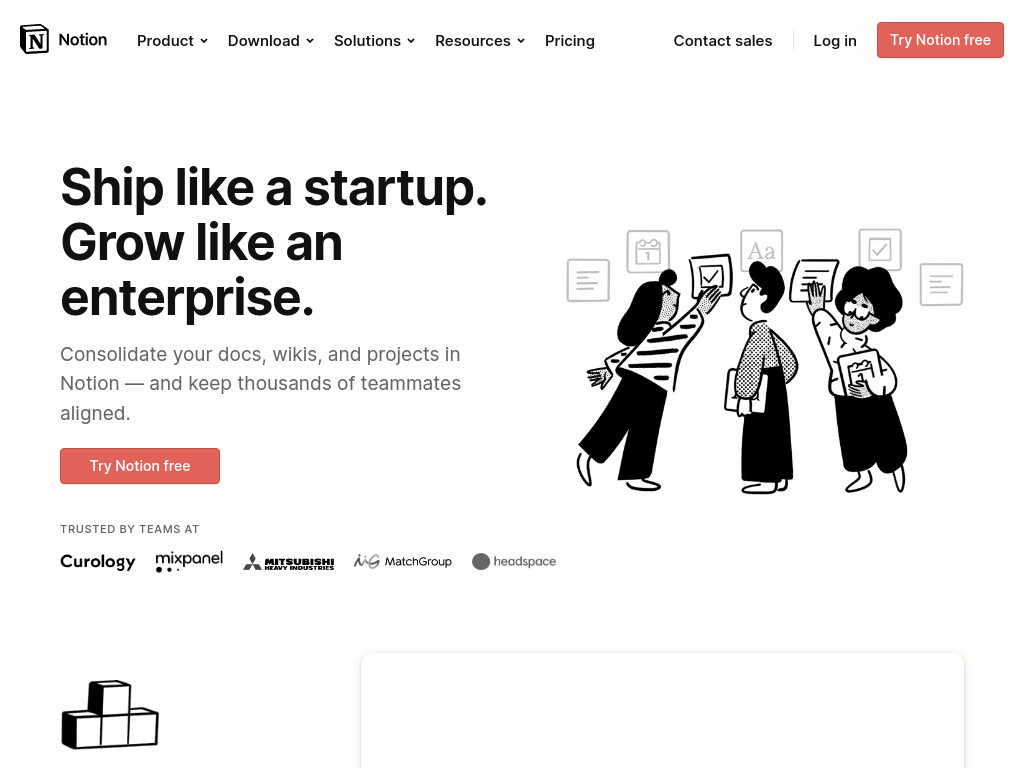Screen dimensions: 1024x768
Task: Click the Aa typography icon in illustration
Action: [761, 250]
